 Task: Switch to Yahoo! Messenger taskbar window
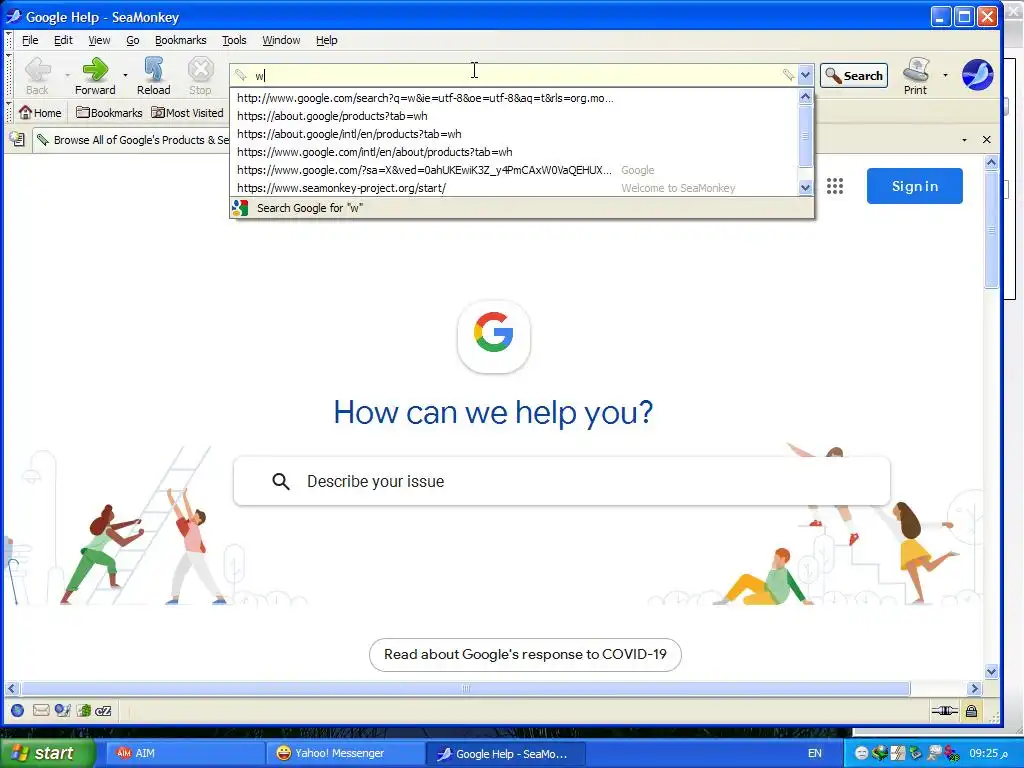click(344, 753)
